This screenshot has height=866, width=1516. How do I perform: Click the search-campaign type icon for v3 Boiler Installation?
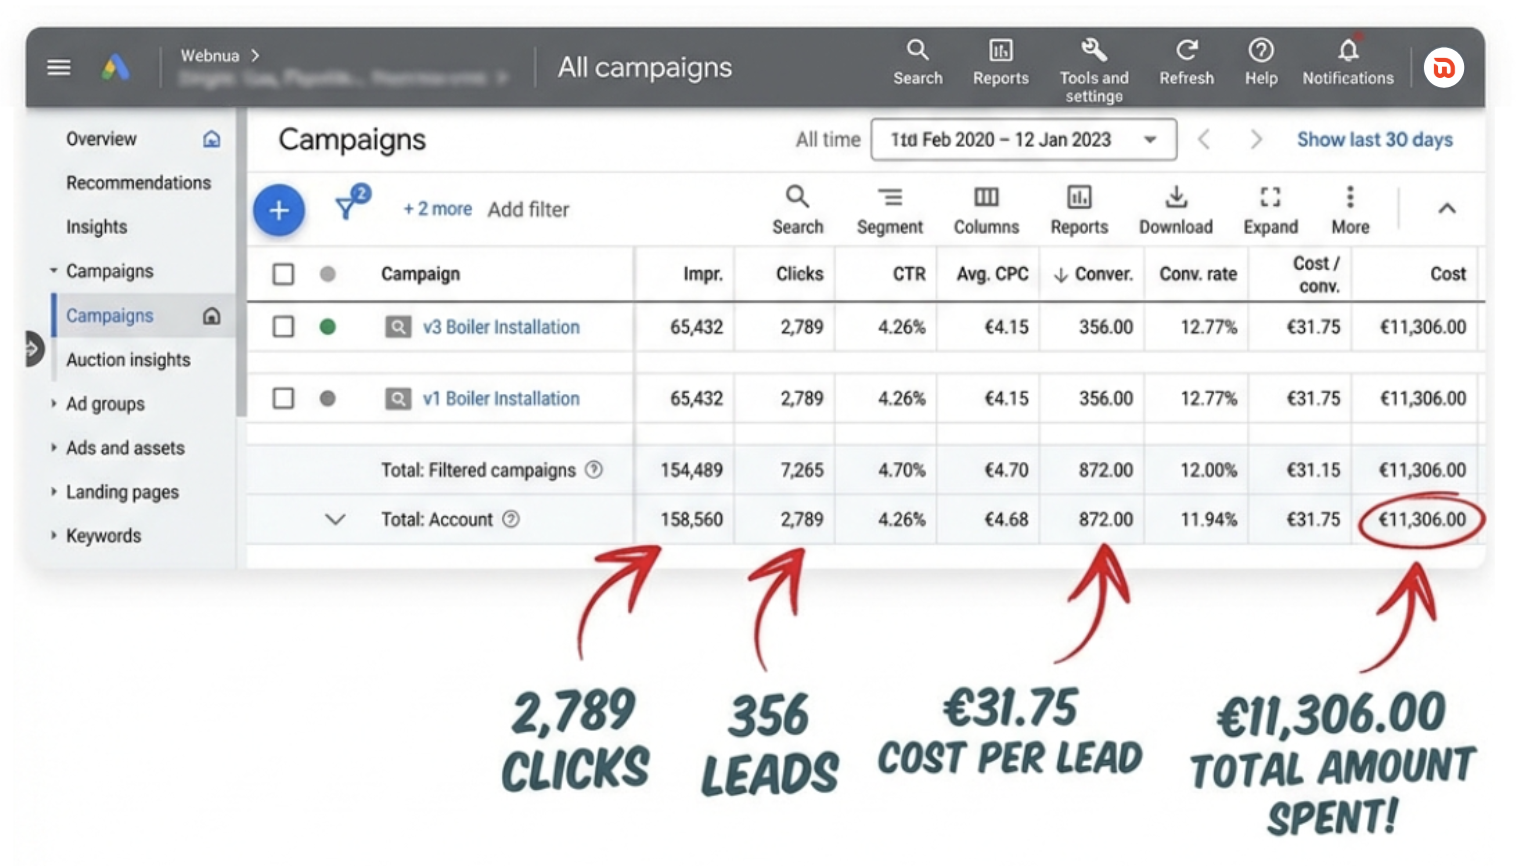coord(398,327)
